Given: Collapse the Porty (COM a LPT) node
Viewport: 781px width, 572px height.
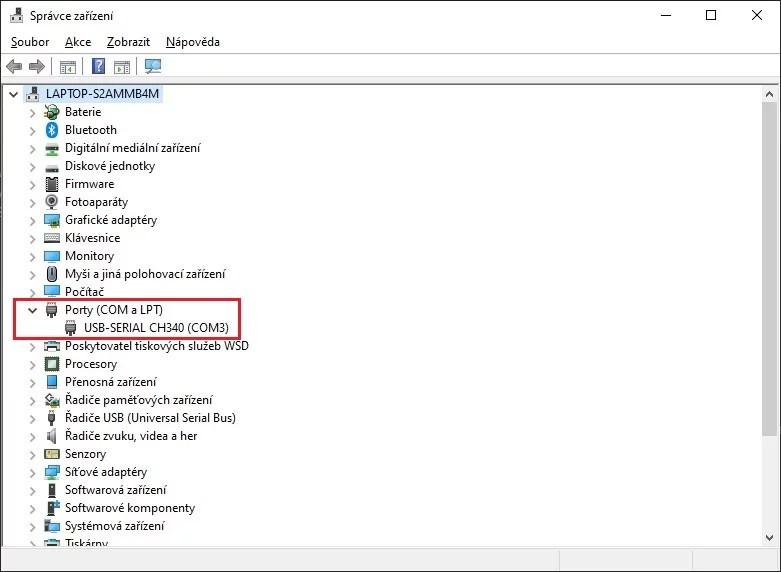Looking at the screenshot, I should (33, 310).
